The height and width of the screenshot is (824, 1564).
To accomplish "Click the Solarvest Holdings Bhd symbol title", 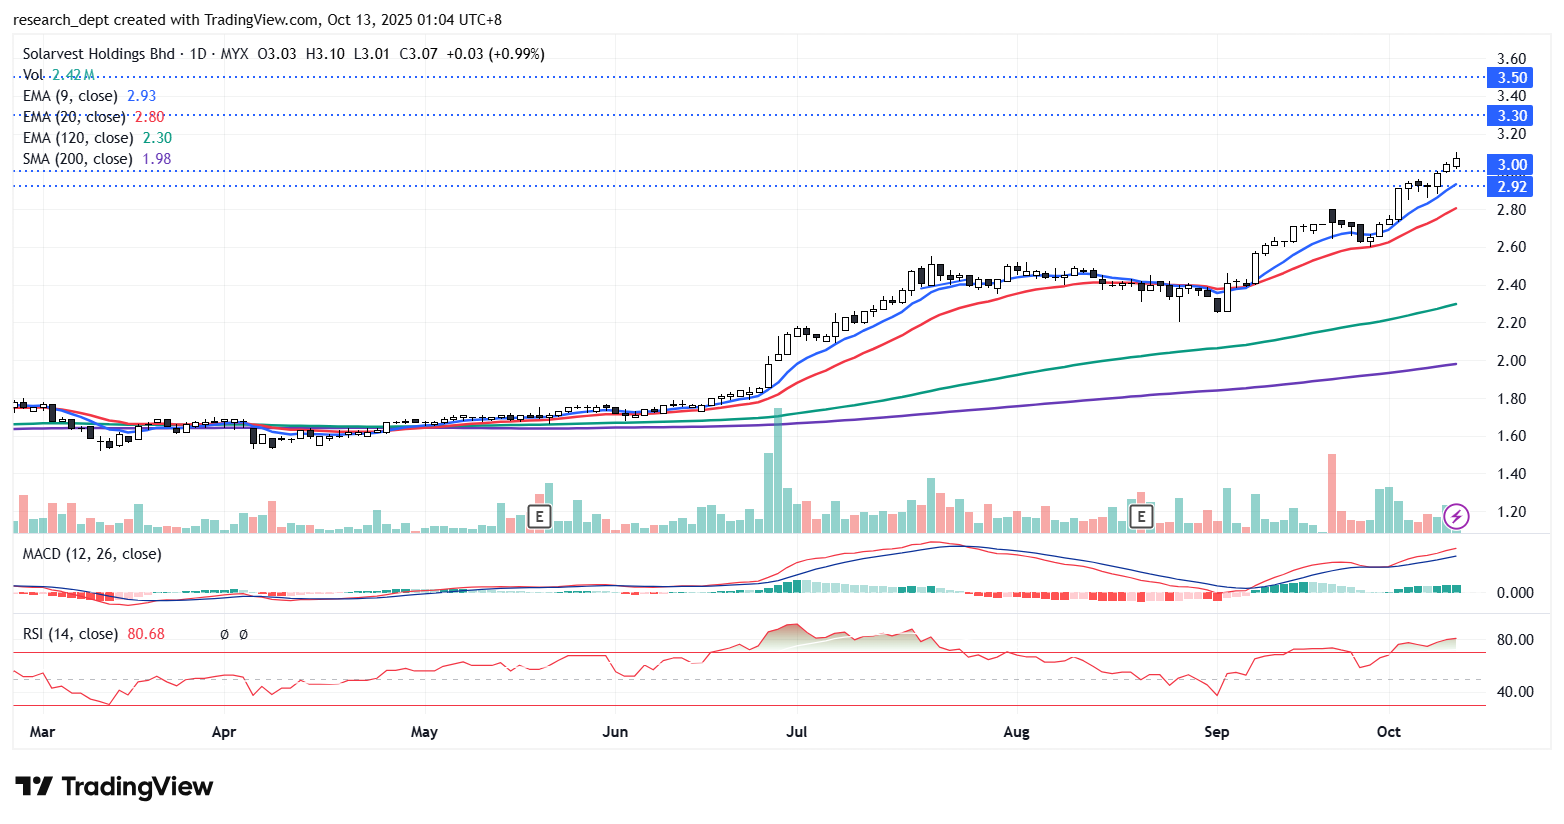I will point(99,54).
